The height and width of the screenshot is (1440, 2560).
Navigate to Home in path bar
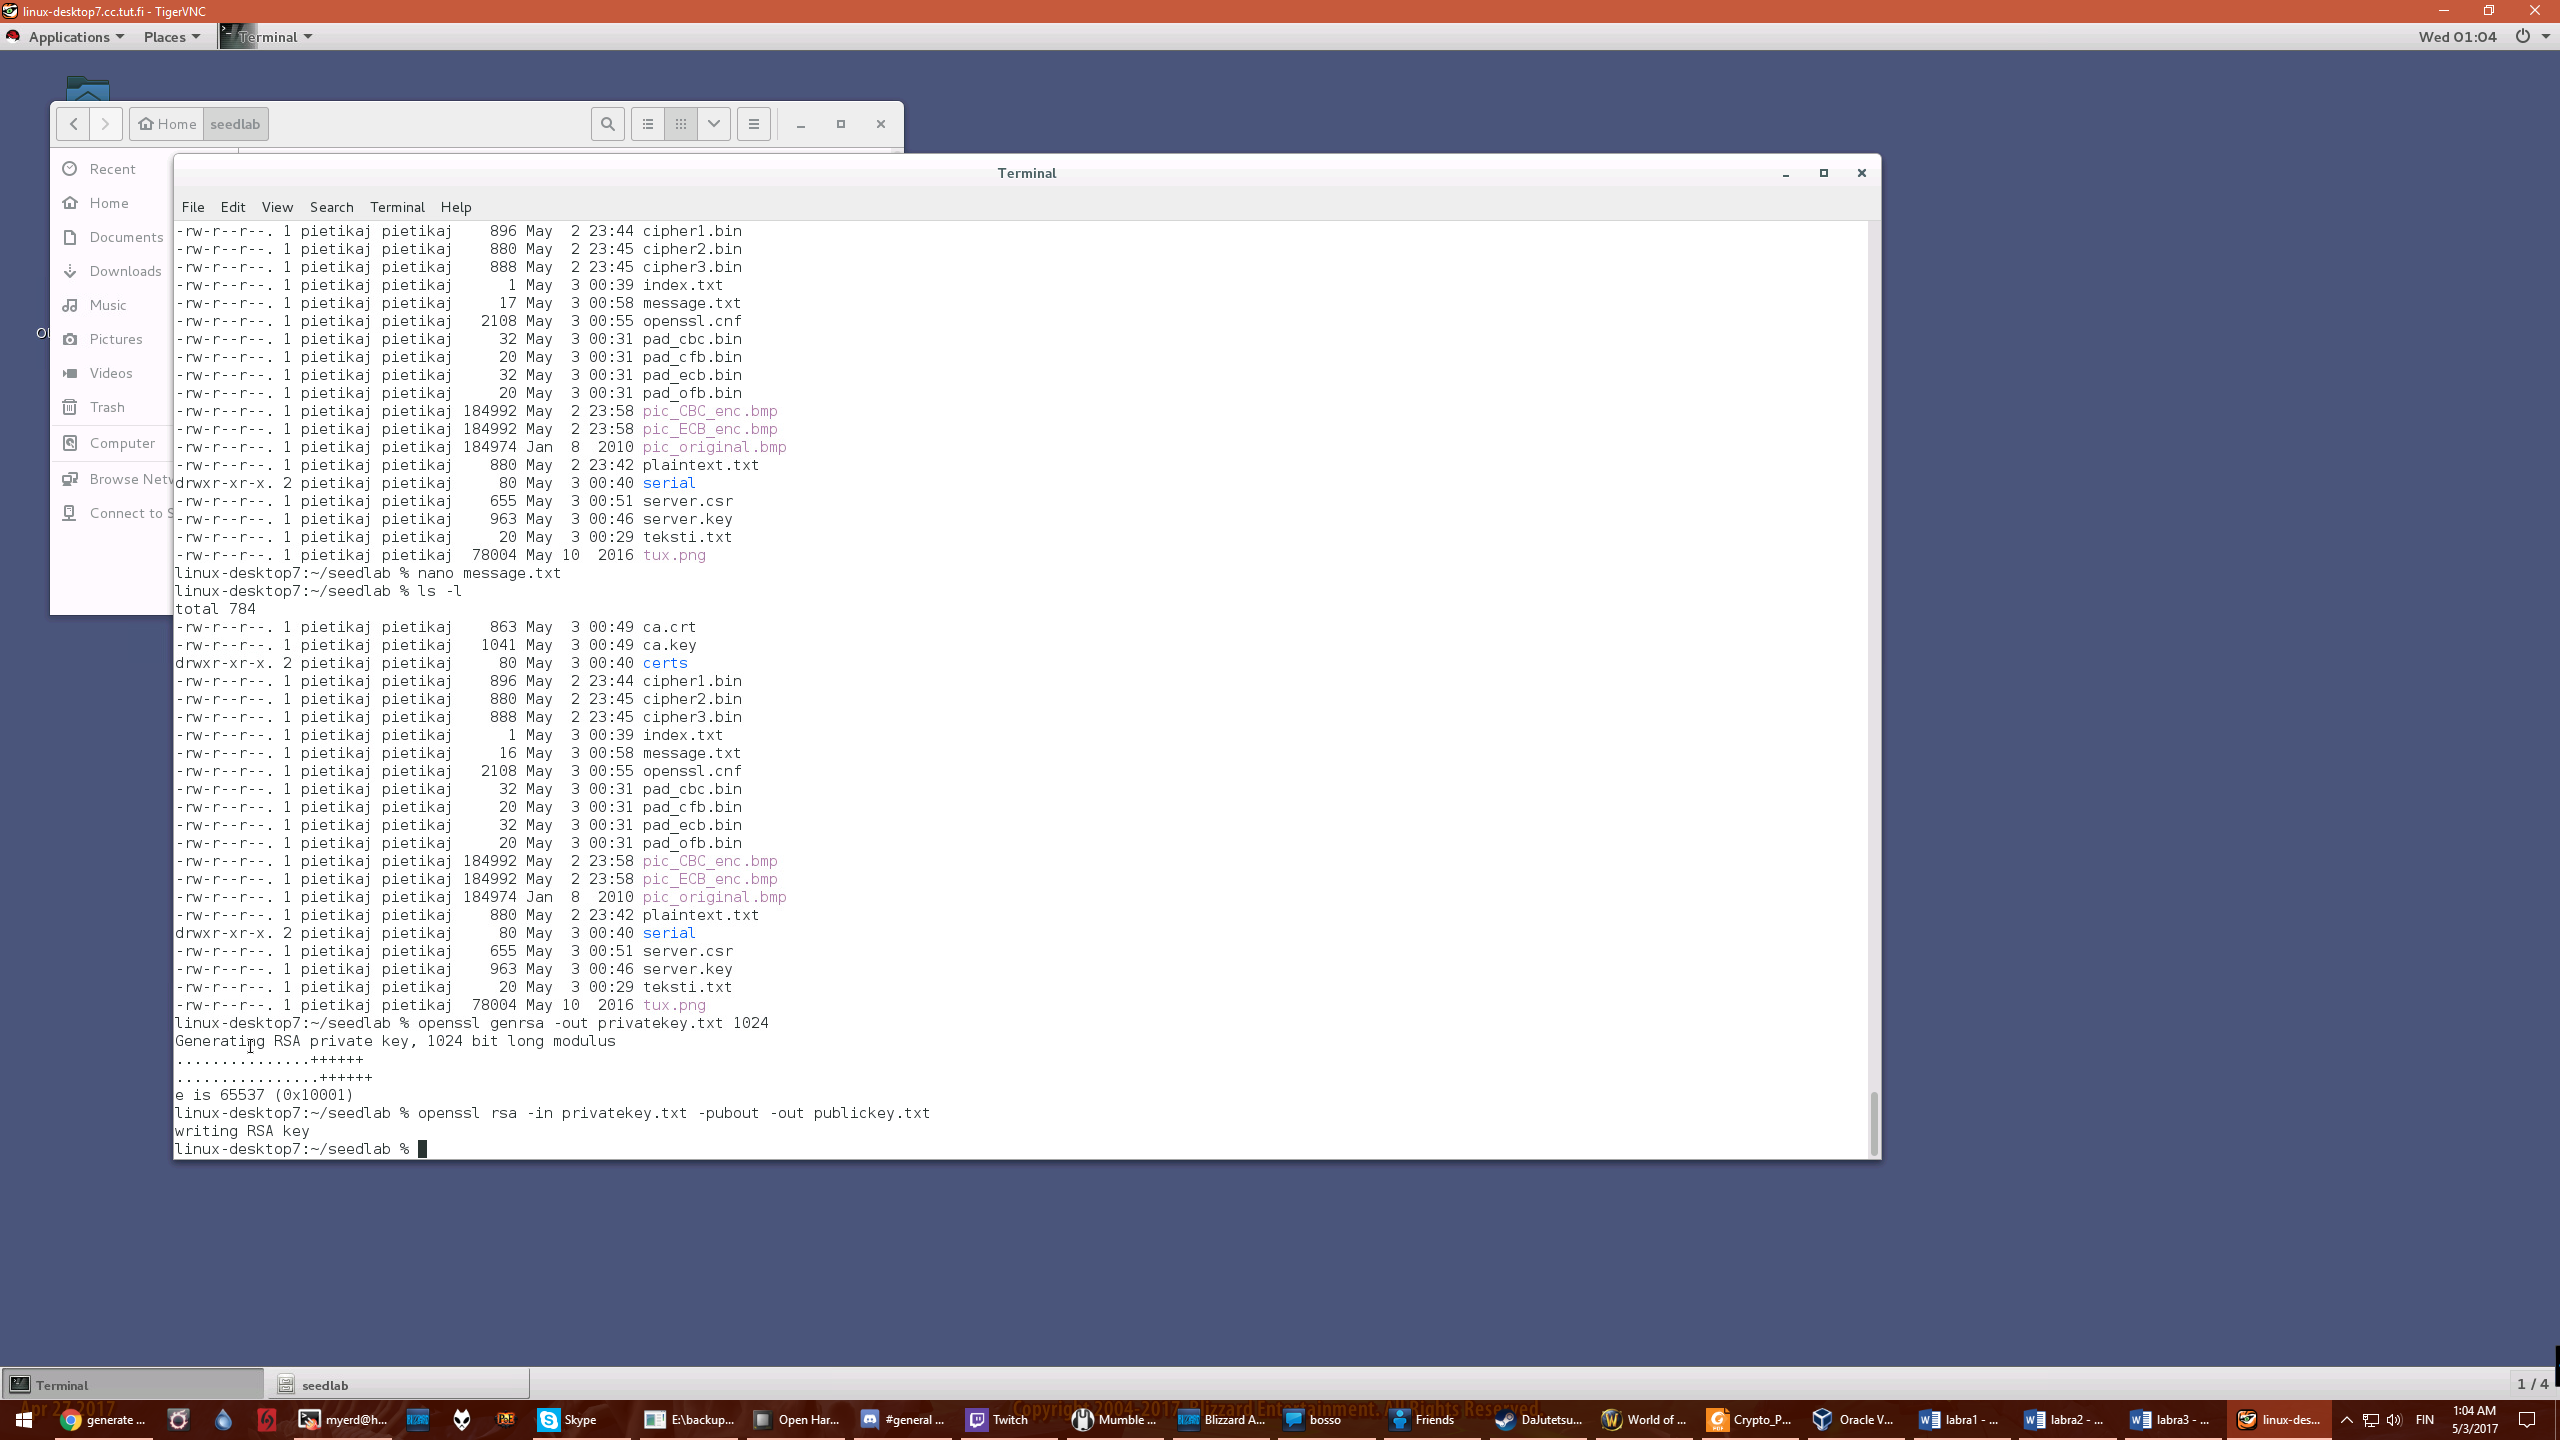pyautogui.click(x=167, y=124)
